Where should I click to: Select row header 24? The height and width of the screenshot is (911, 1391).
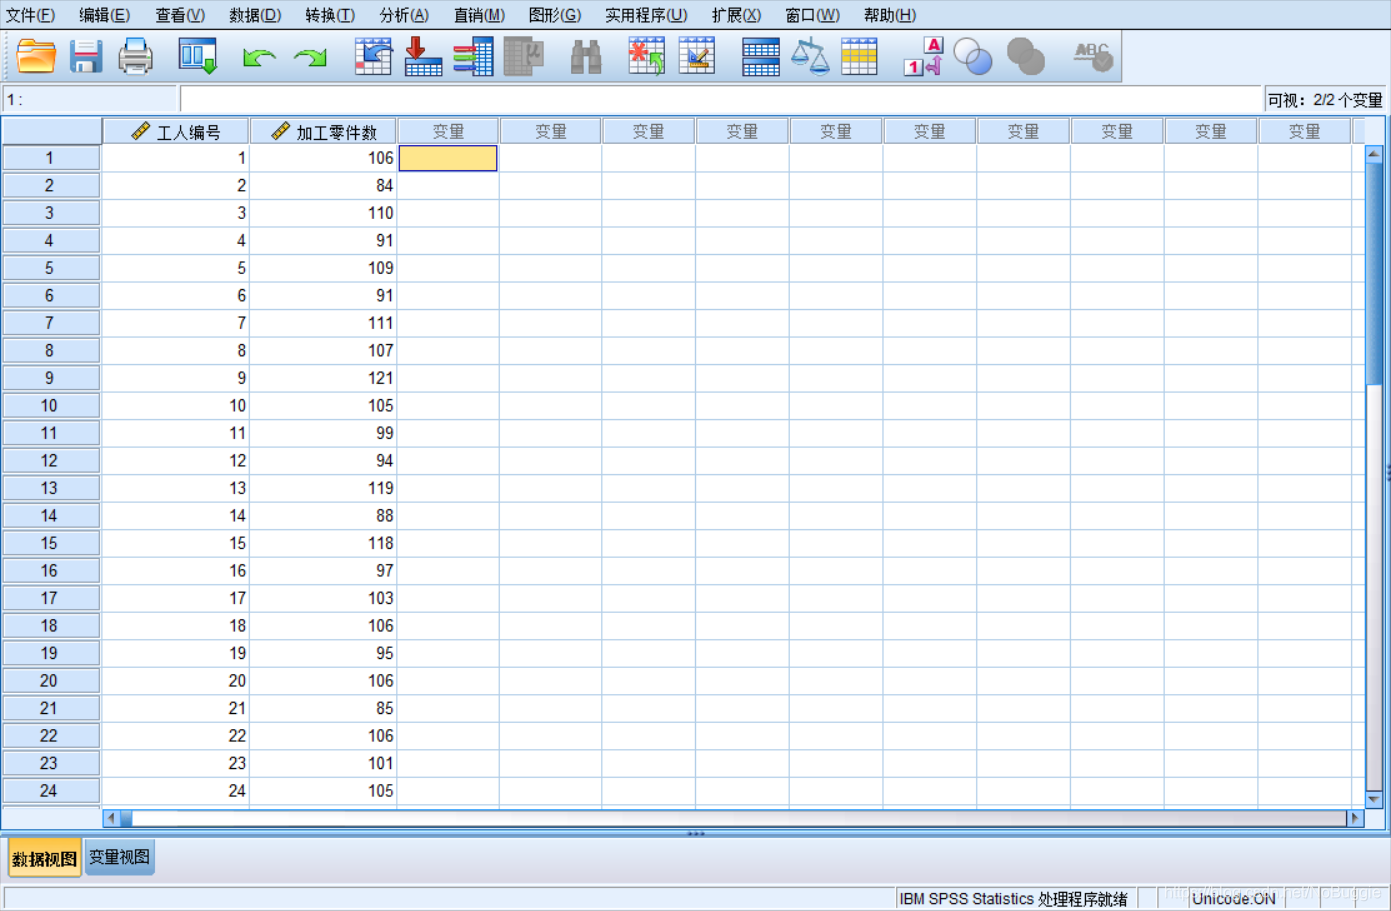(x=50, y=791)
